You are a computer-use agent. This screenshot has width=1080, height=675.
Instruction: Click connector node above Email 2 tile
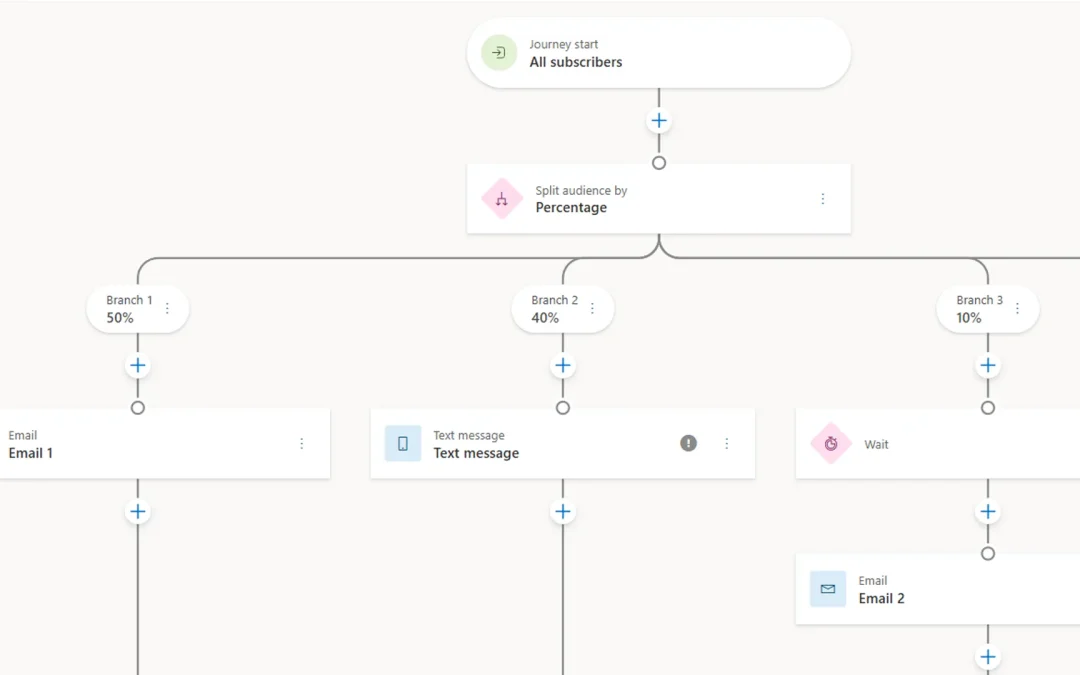coord(988,553)
